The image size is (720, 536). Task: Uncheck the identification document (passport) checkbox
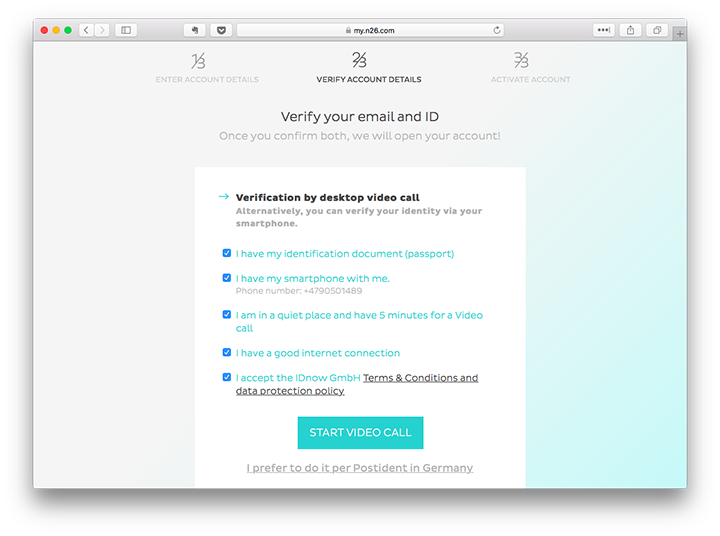(227, 253)
